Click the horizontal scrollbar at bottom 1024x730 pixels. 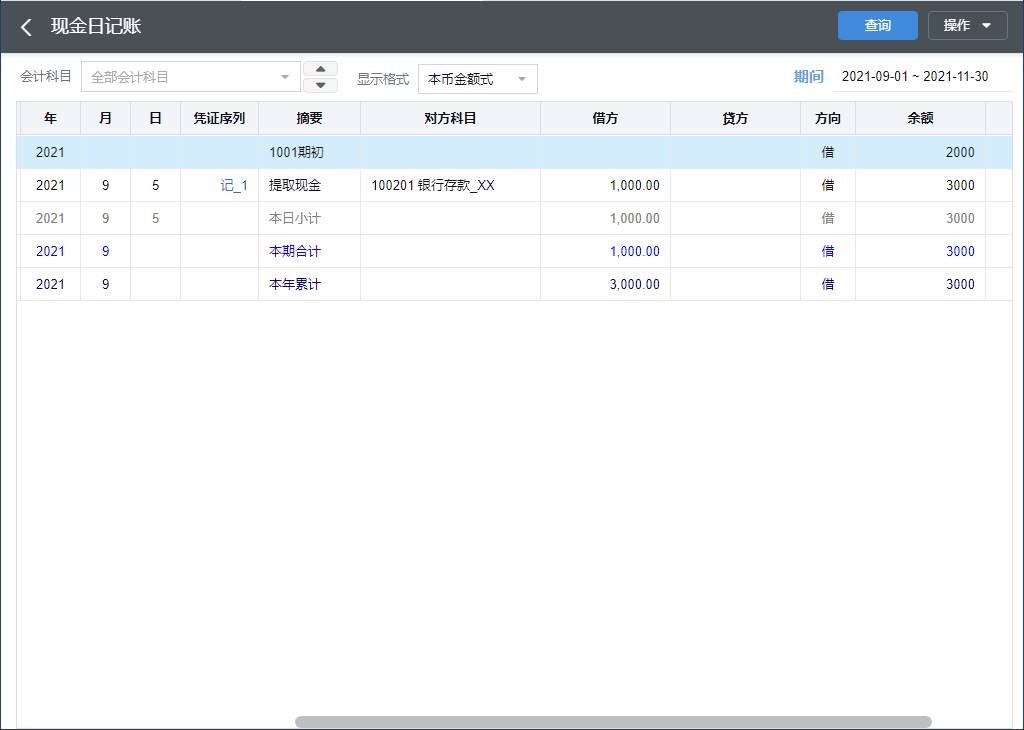[x=613, y=722]
